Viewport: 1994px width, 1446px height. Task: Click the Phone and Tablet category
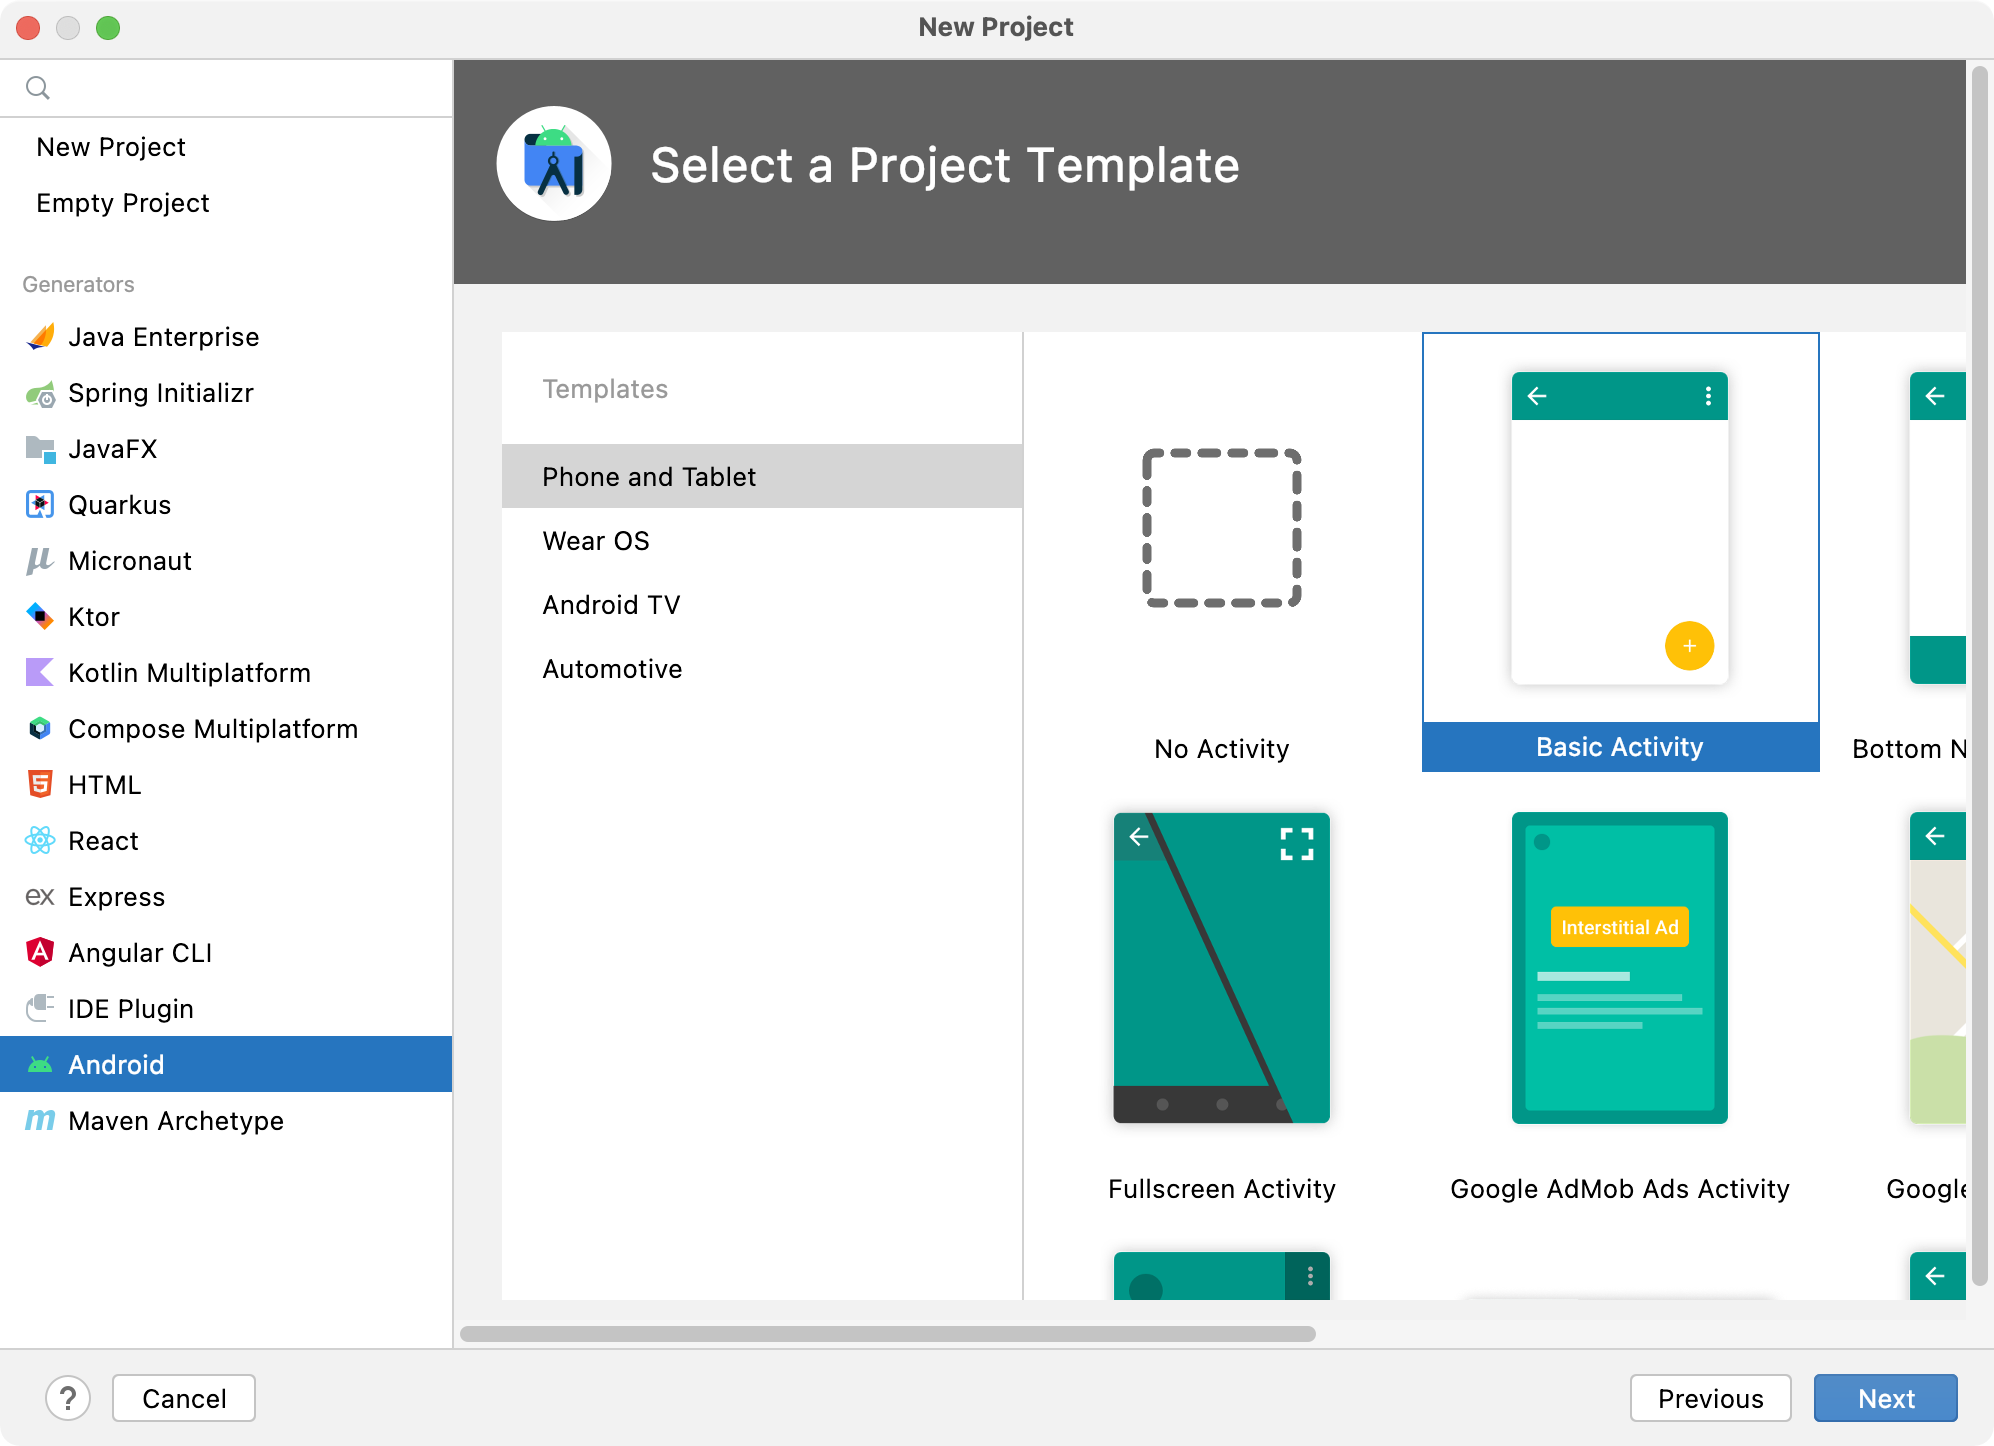(649, 475)
